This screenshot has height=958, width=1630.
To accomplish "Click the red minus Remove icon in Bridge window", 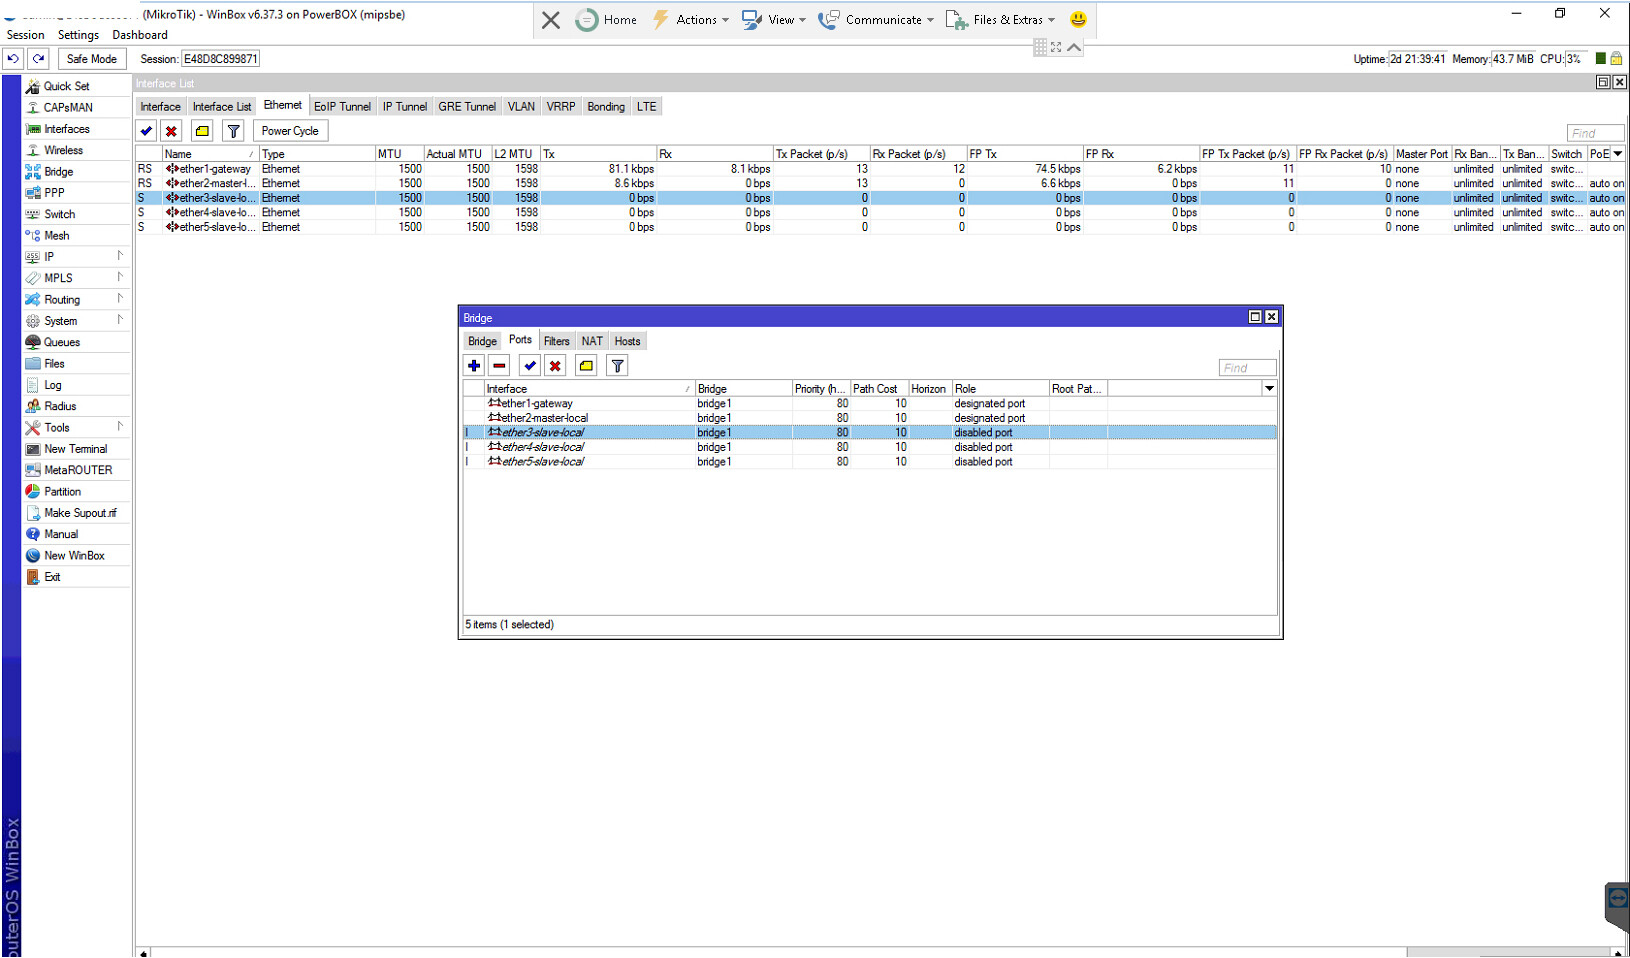I will coord(499,366).
